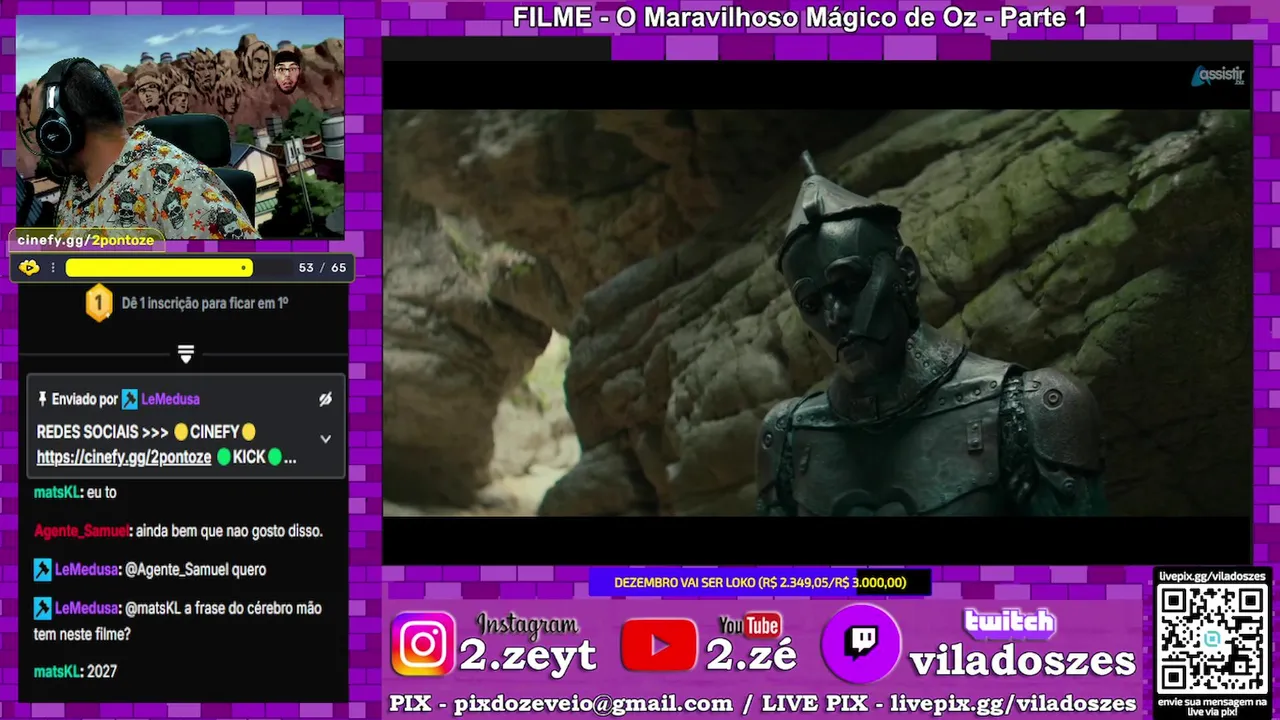Click the small avatar face in webcam background
The width and height of the screenshot is (1280, 720).
tap(287, 69)
